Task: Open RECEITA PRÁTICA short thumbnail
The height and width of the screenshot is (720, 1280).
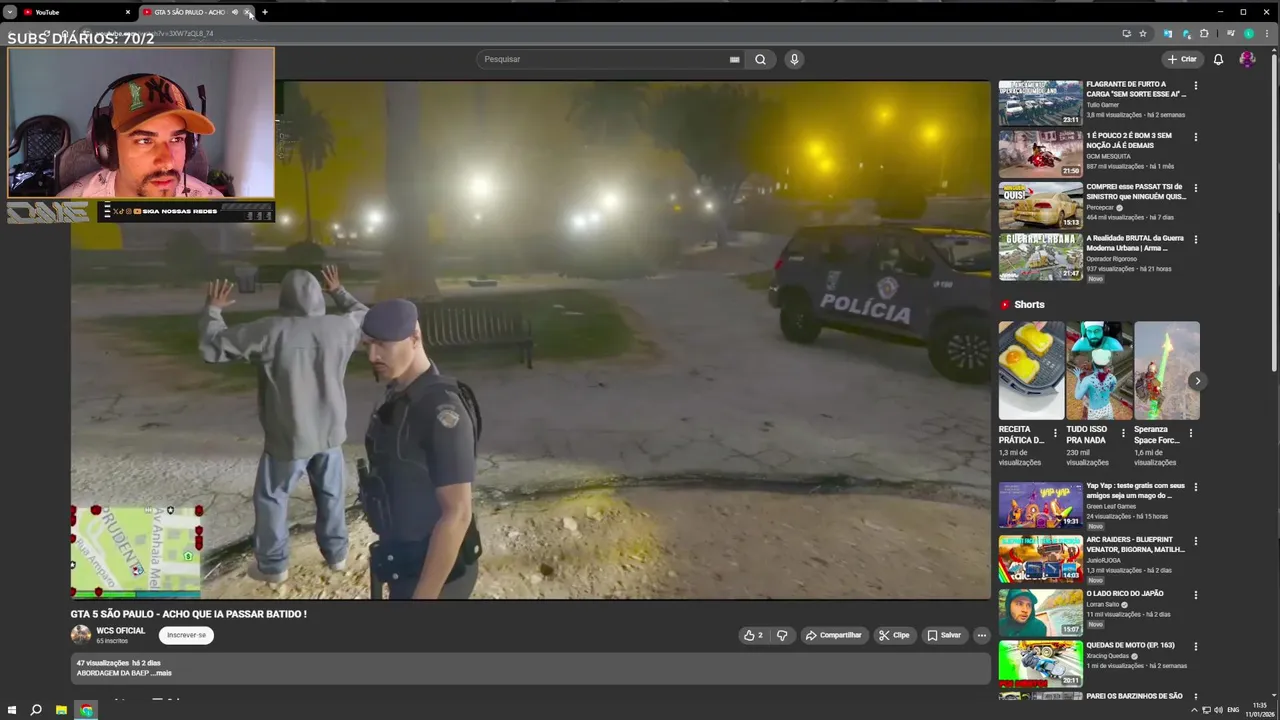Action: point(1031,370)
